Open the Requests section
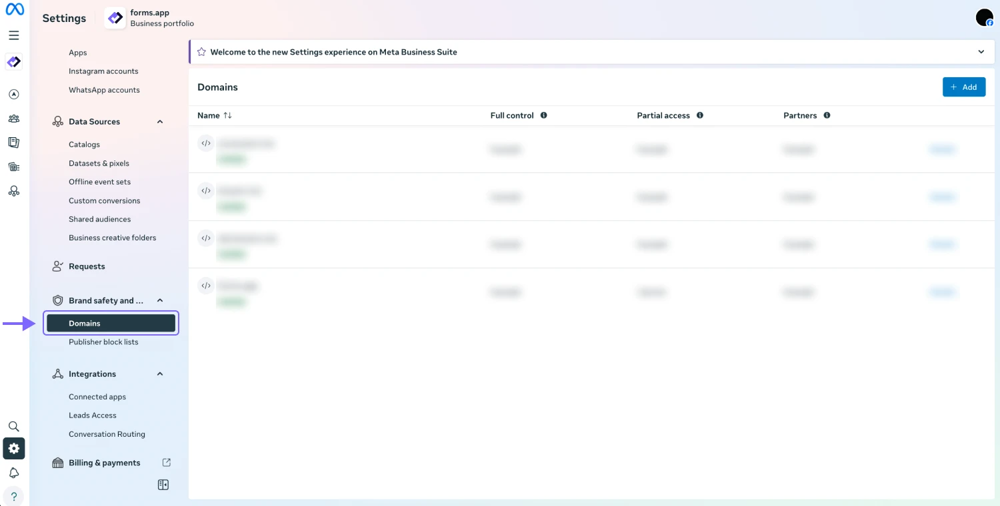 tap(87, 266)
